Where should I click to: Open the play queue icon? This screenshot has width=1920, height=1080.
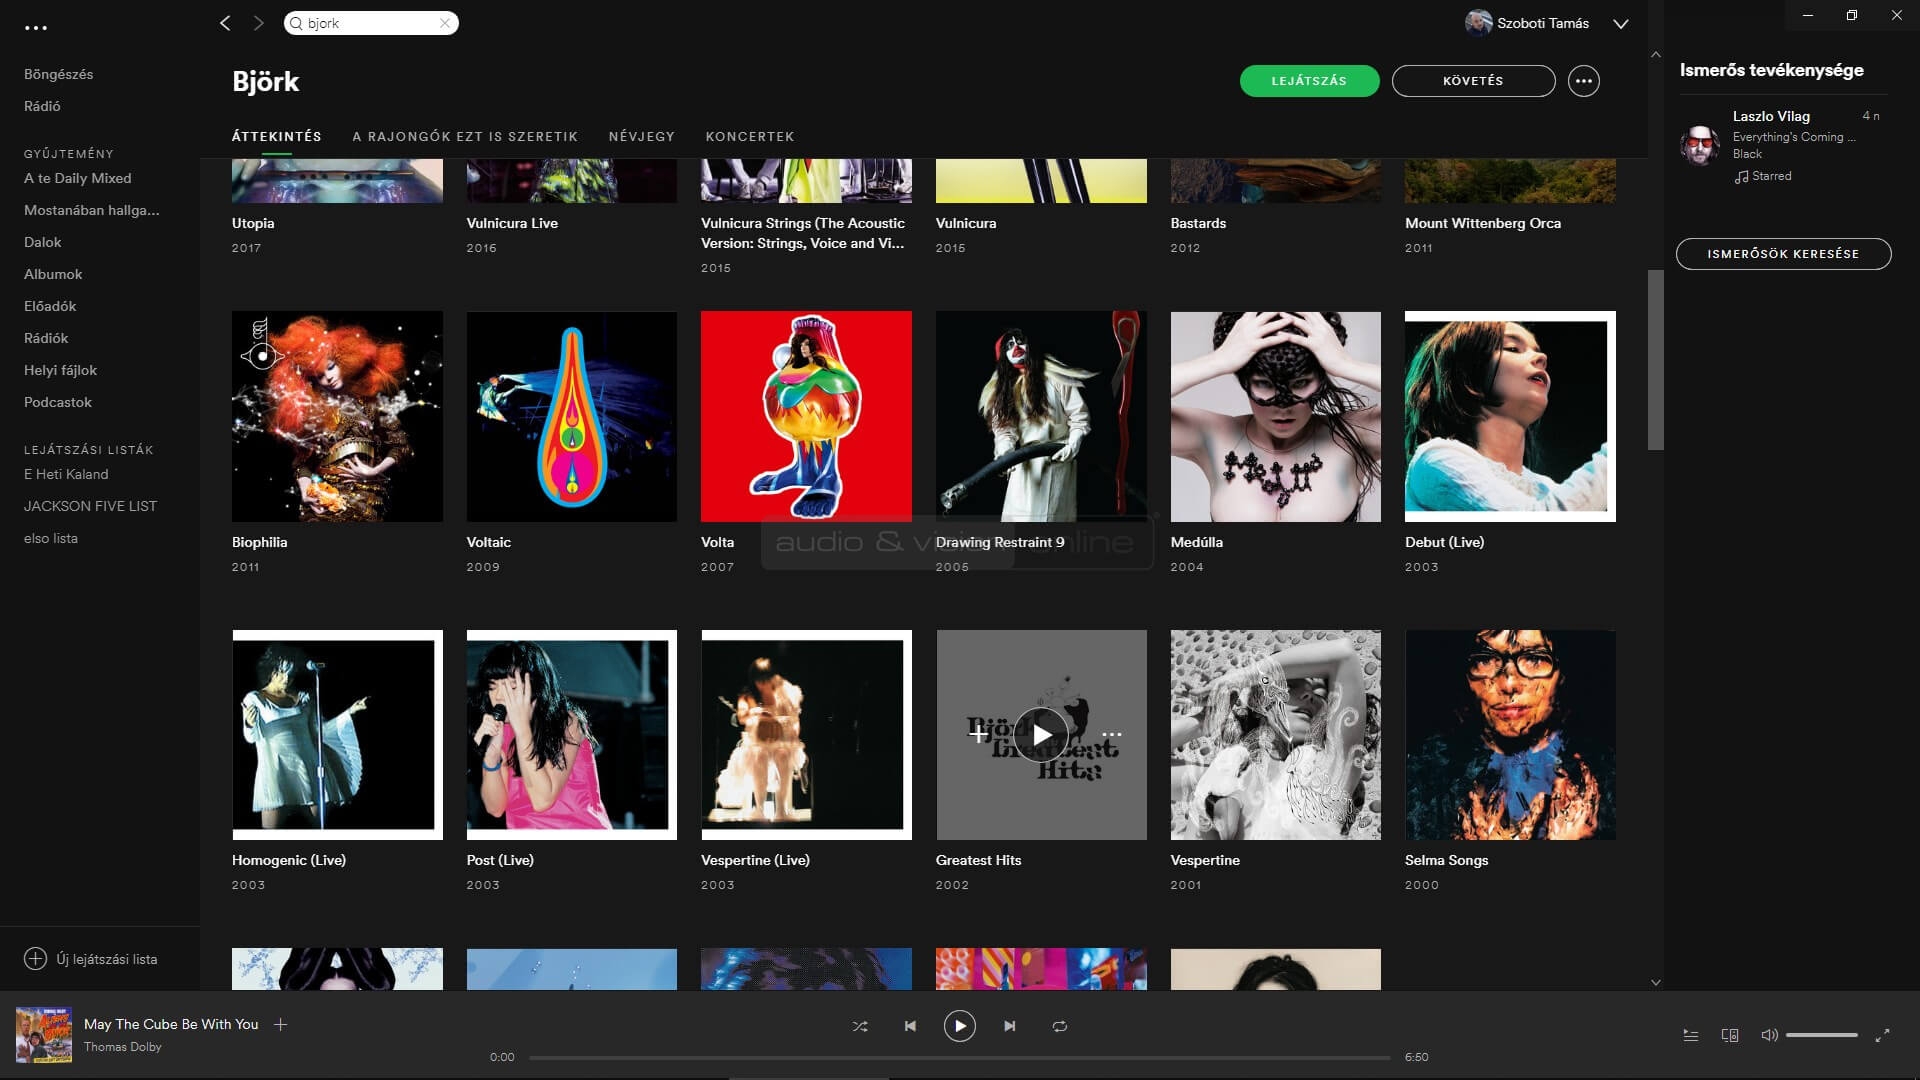coord(1691,1035)
